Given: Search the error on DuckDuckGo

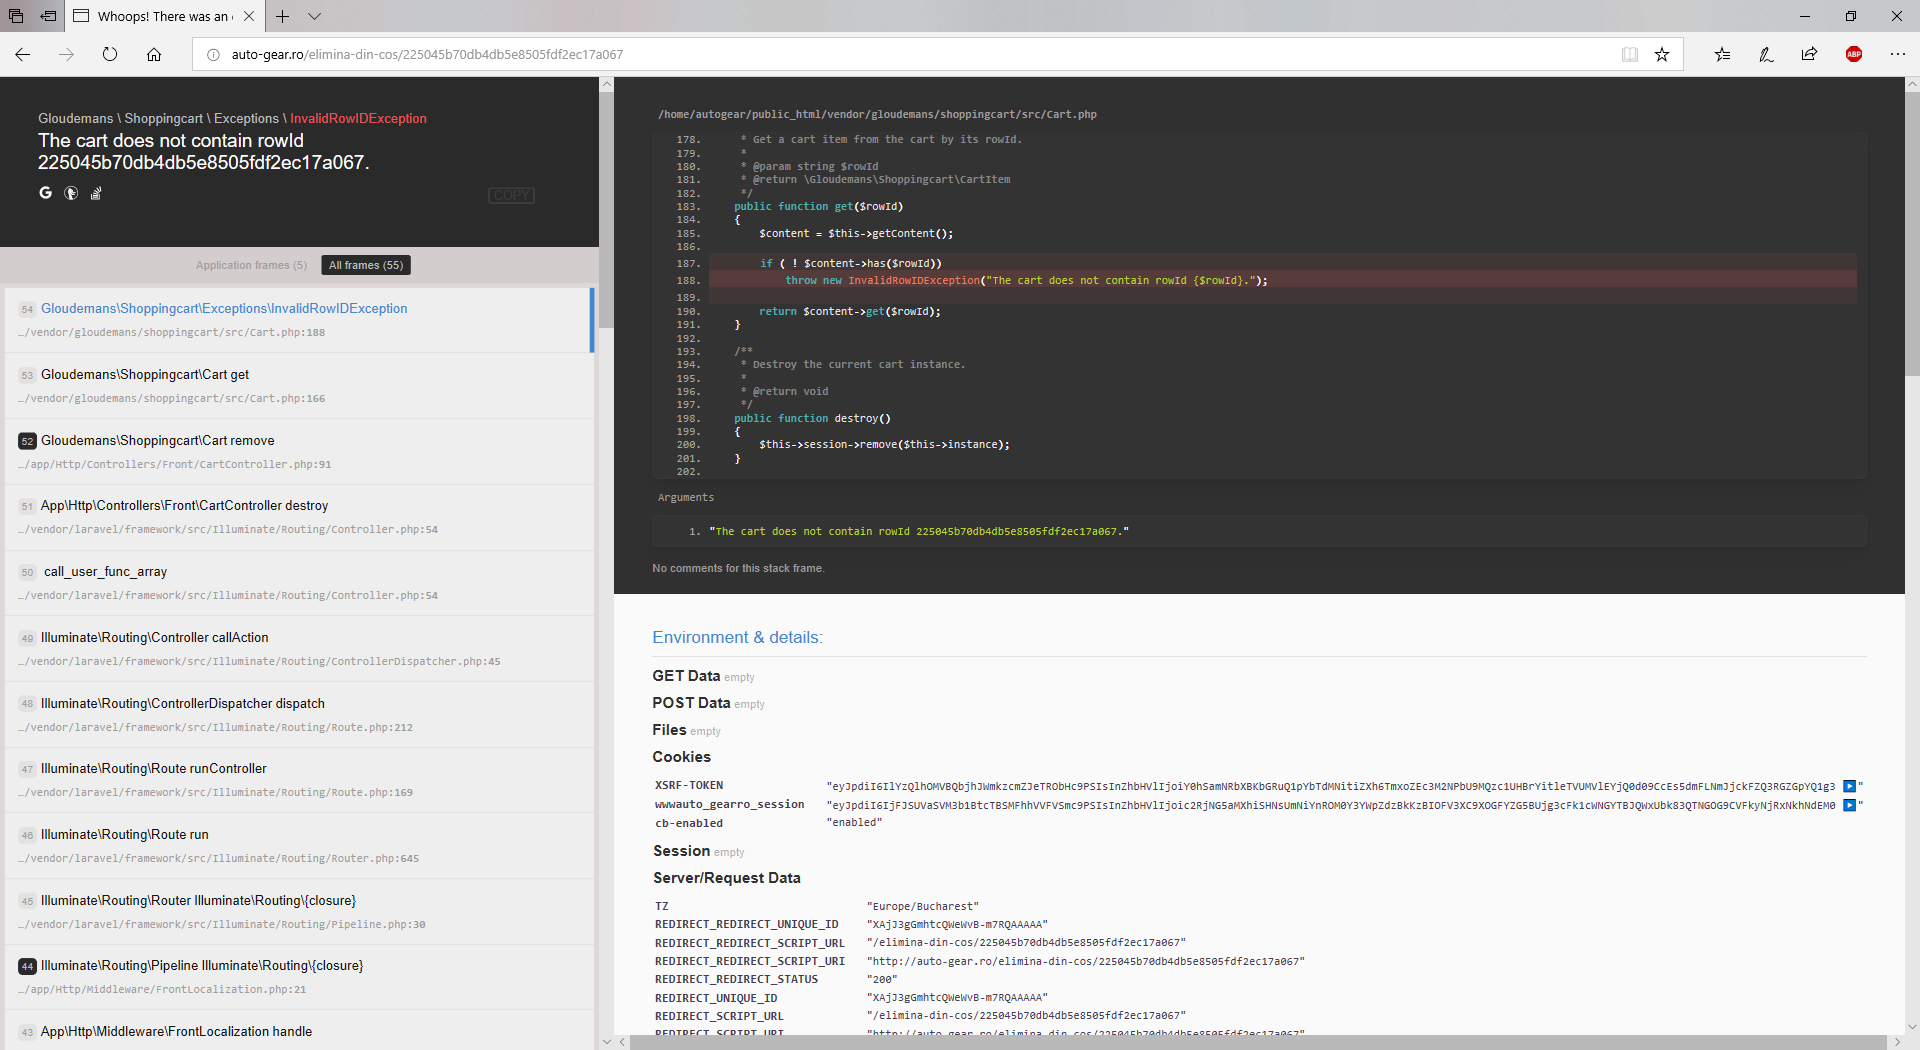Looking at the screenshot, I should point(71,193).
